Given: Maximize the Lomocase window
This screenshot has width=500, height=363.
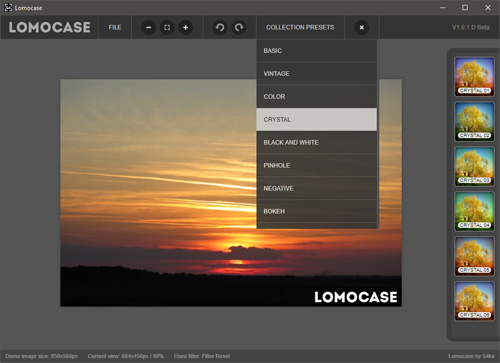Looking at the screenshot, I should pyautogui.click(x=465, y=7).
